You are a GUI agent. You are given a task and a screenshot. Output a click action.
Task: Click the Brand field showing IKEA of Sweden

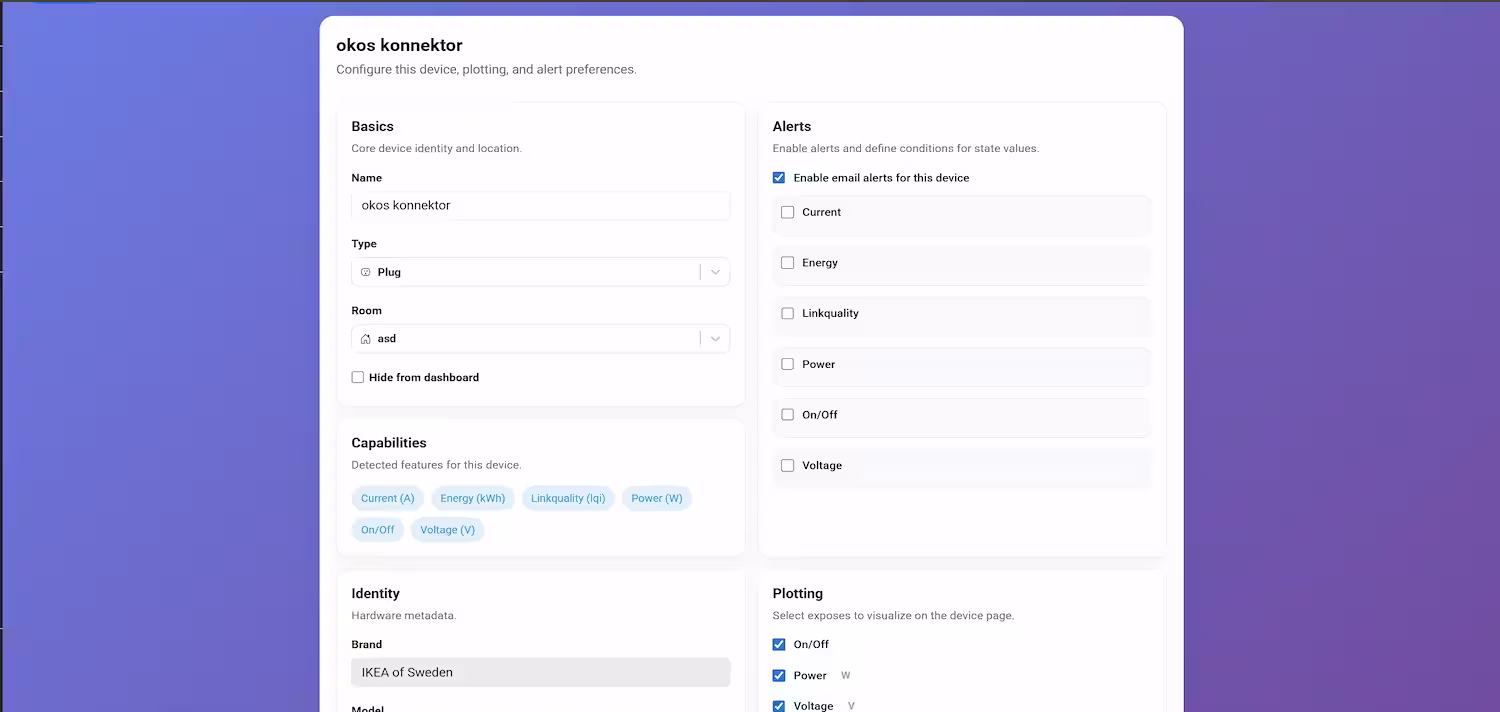(x=540, y=672)
